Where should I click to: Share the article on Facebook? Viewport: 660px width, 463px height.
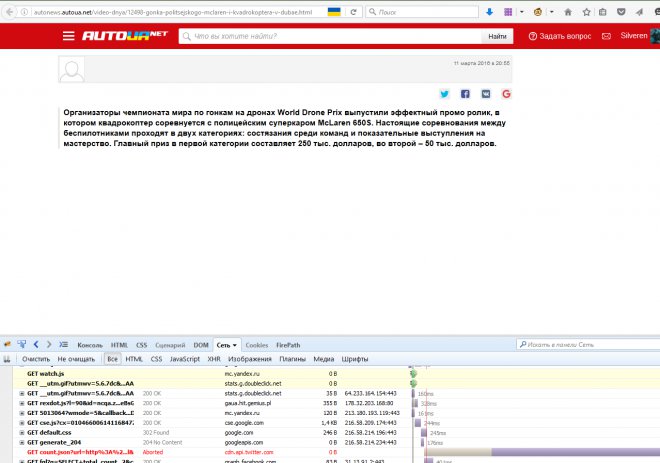pos(466,94)
